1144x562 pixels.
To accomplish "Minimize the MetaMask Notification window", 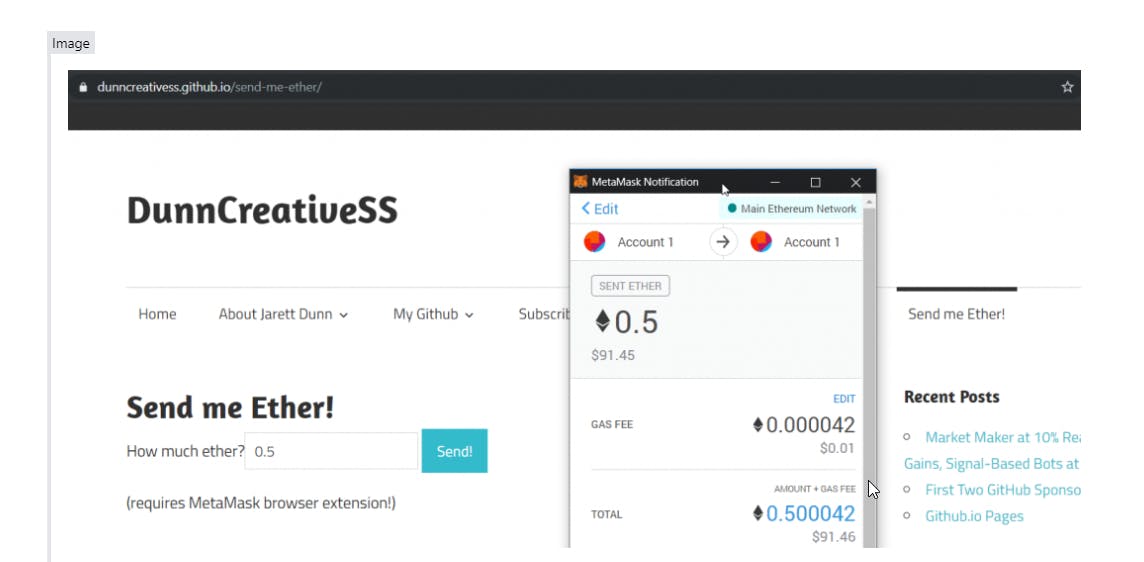I will click(x=775, y=182).
